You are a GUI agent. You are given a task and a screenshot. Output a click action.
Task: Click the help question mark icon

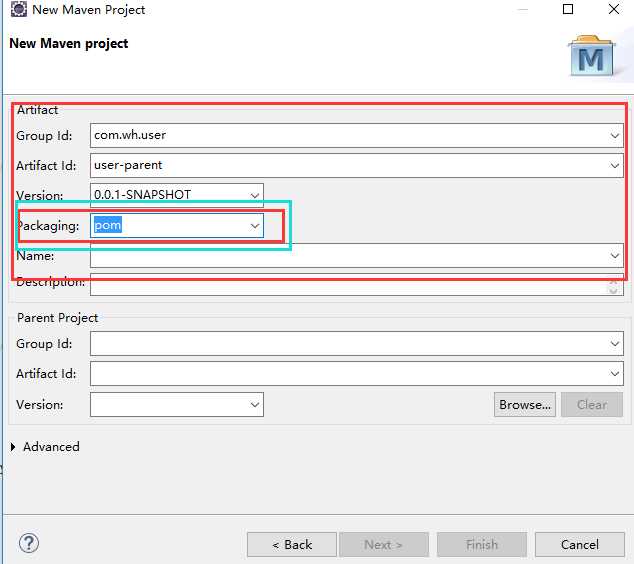[x=29, y=543]
